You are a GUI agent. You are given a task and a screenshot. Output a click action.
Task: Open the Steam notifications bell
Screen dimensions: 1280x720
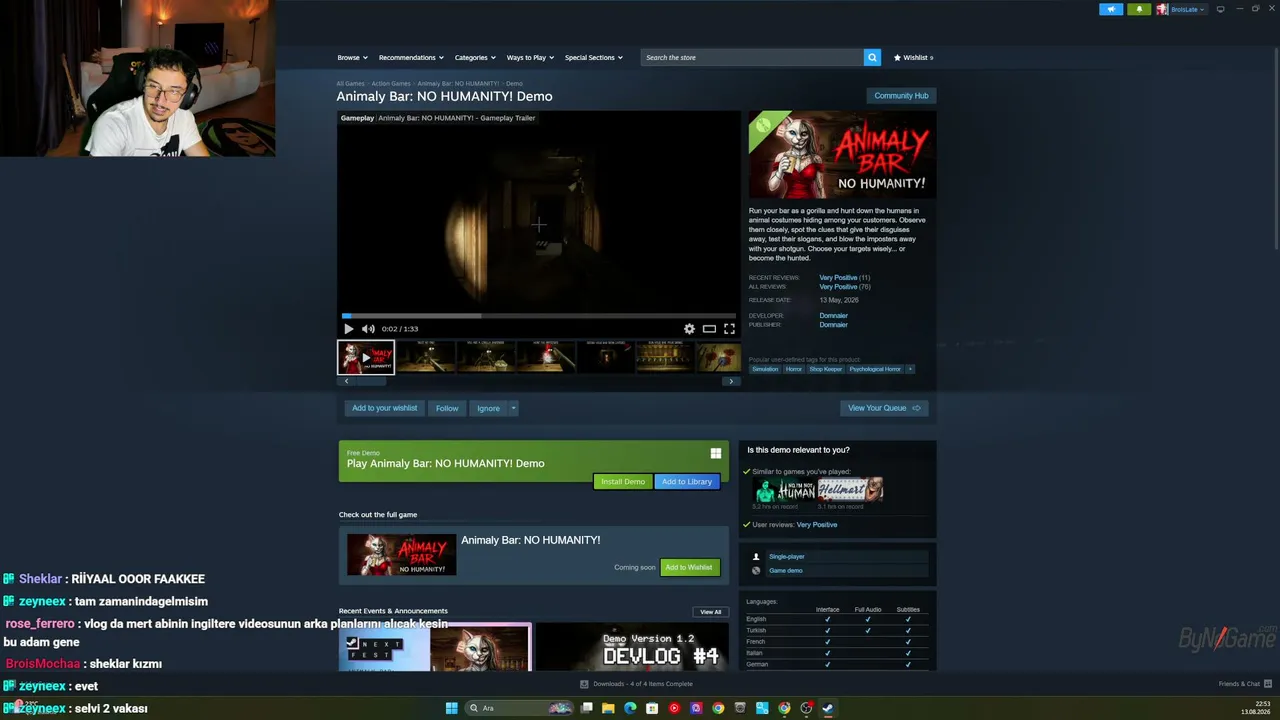(1139, 9)
